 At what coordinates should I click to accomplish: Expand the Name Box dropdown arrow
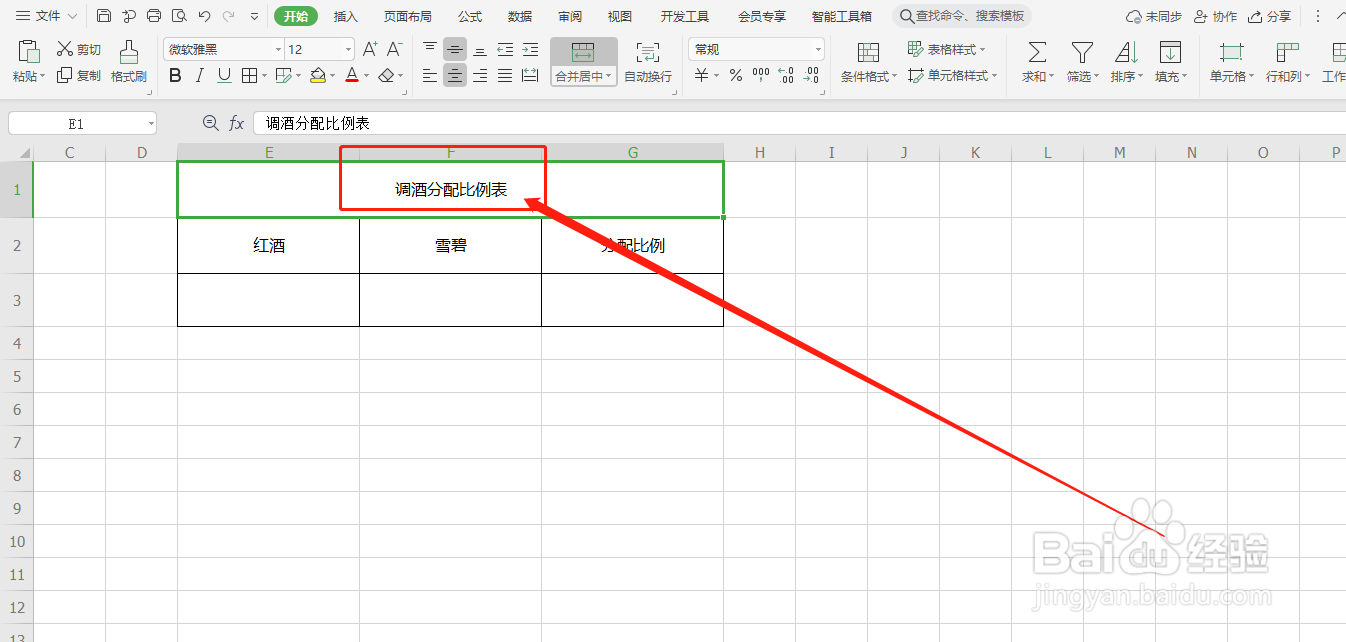click(151, 123)
